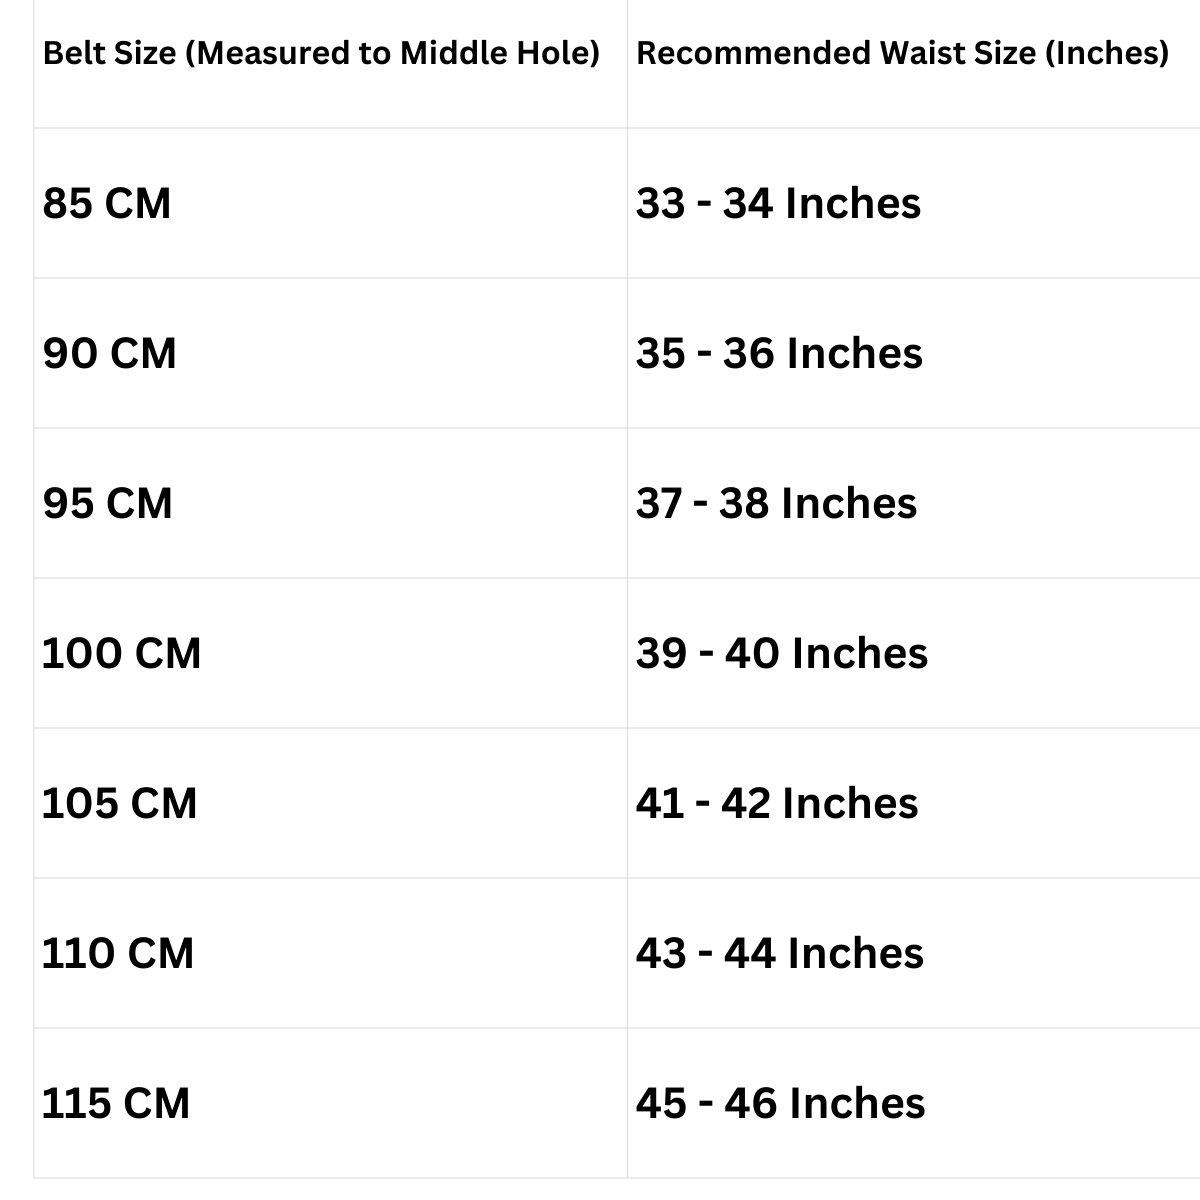This screenshot has width=1200, height=1200.
Task: Select the 37 - 38 Inches cell
Action: [776, 503]
